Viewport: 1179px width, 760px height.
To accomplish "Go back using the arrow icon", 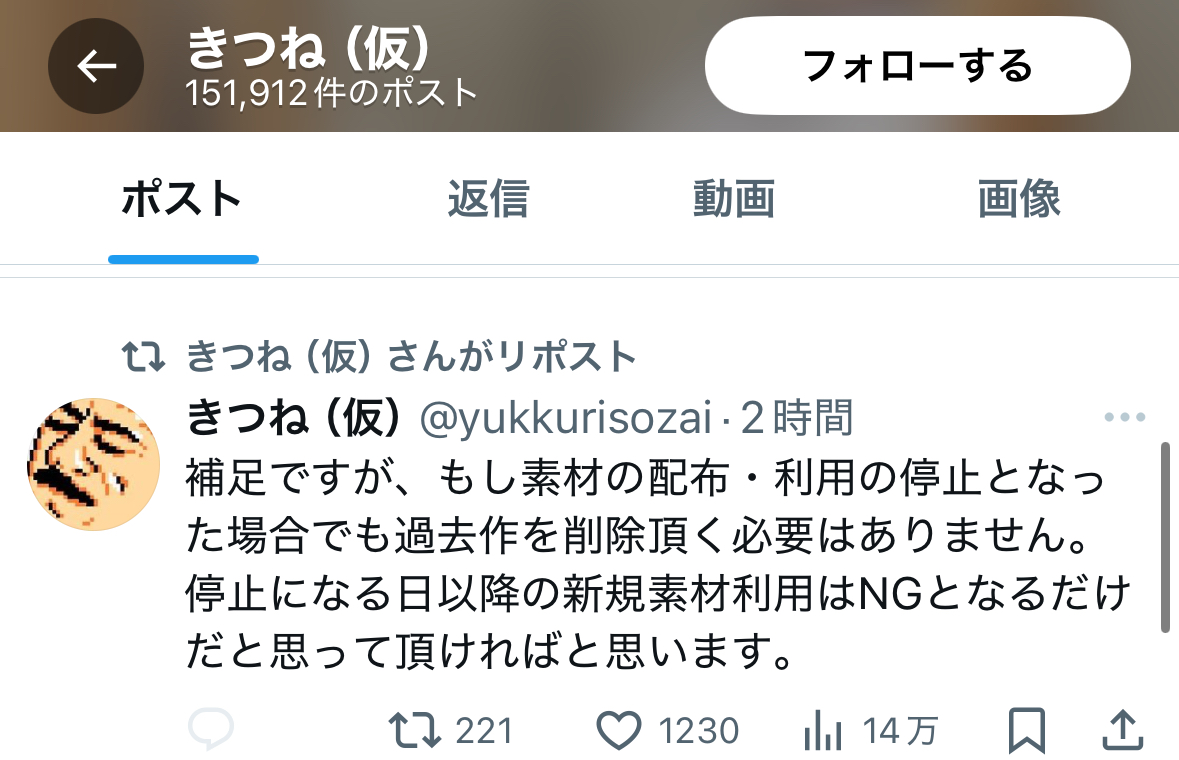I will pos(96,66).
